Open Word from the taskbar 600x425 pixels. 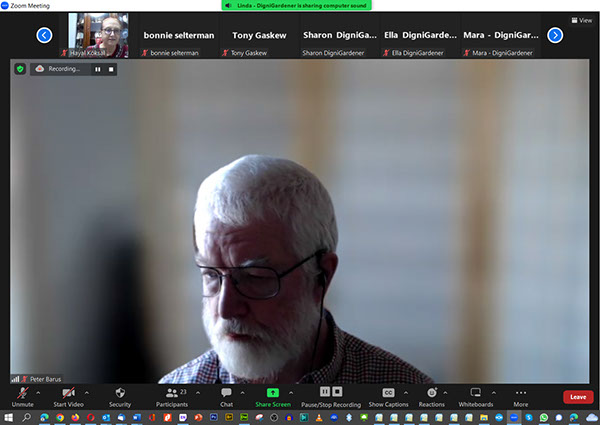[137, 417]
